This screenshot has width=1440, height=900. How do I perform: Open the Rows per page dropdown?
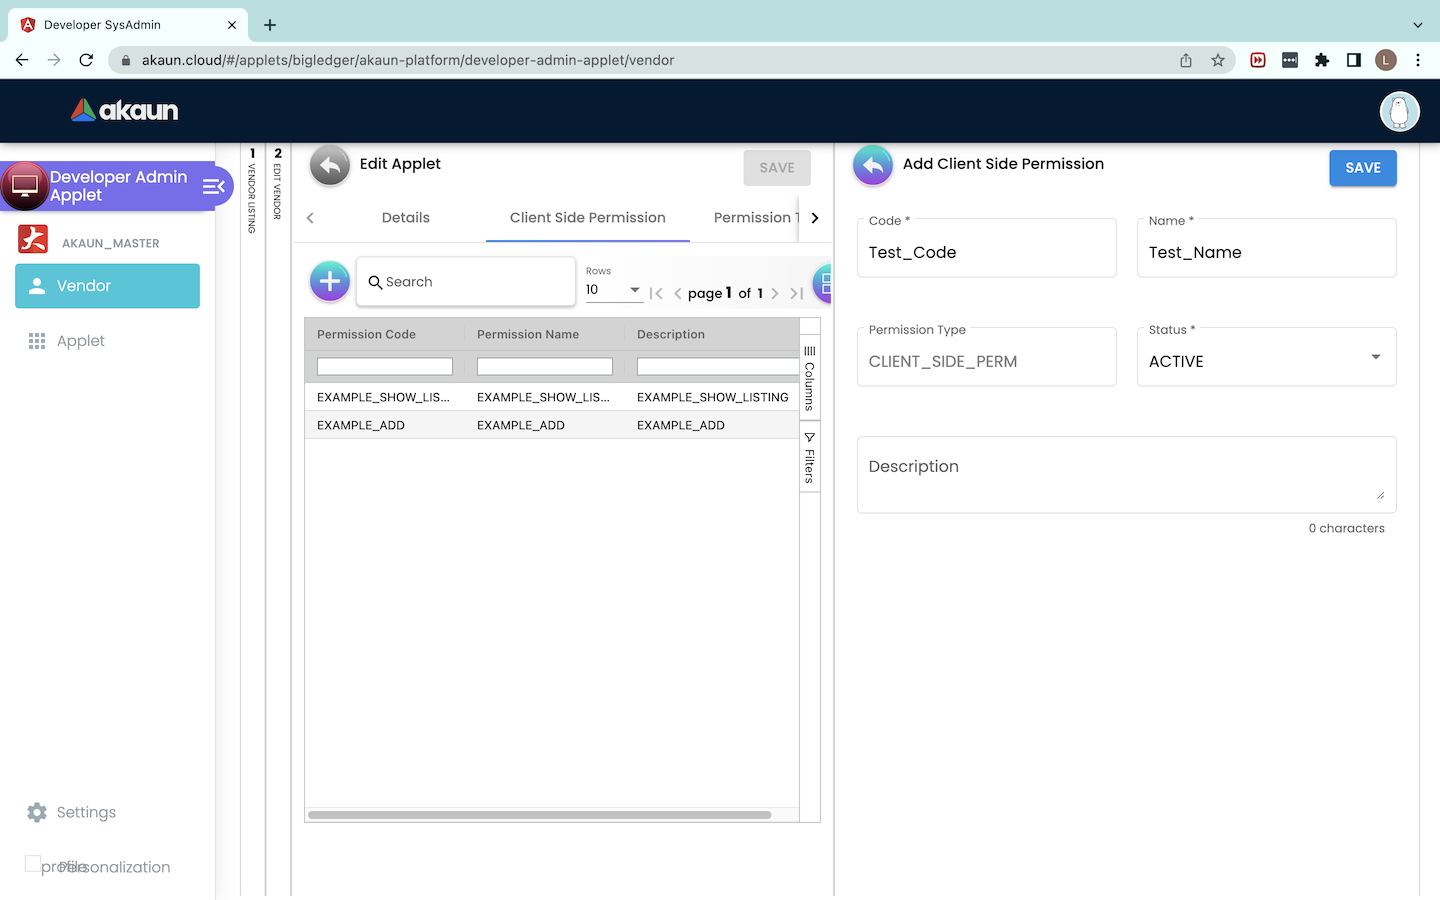click(613, 290)
